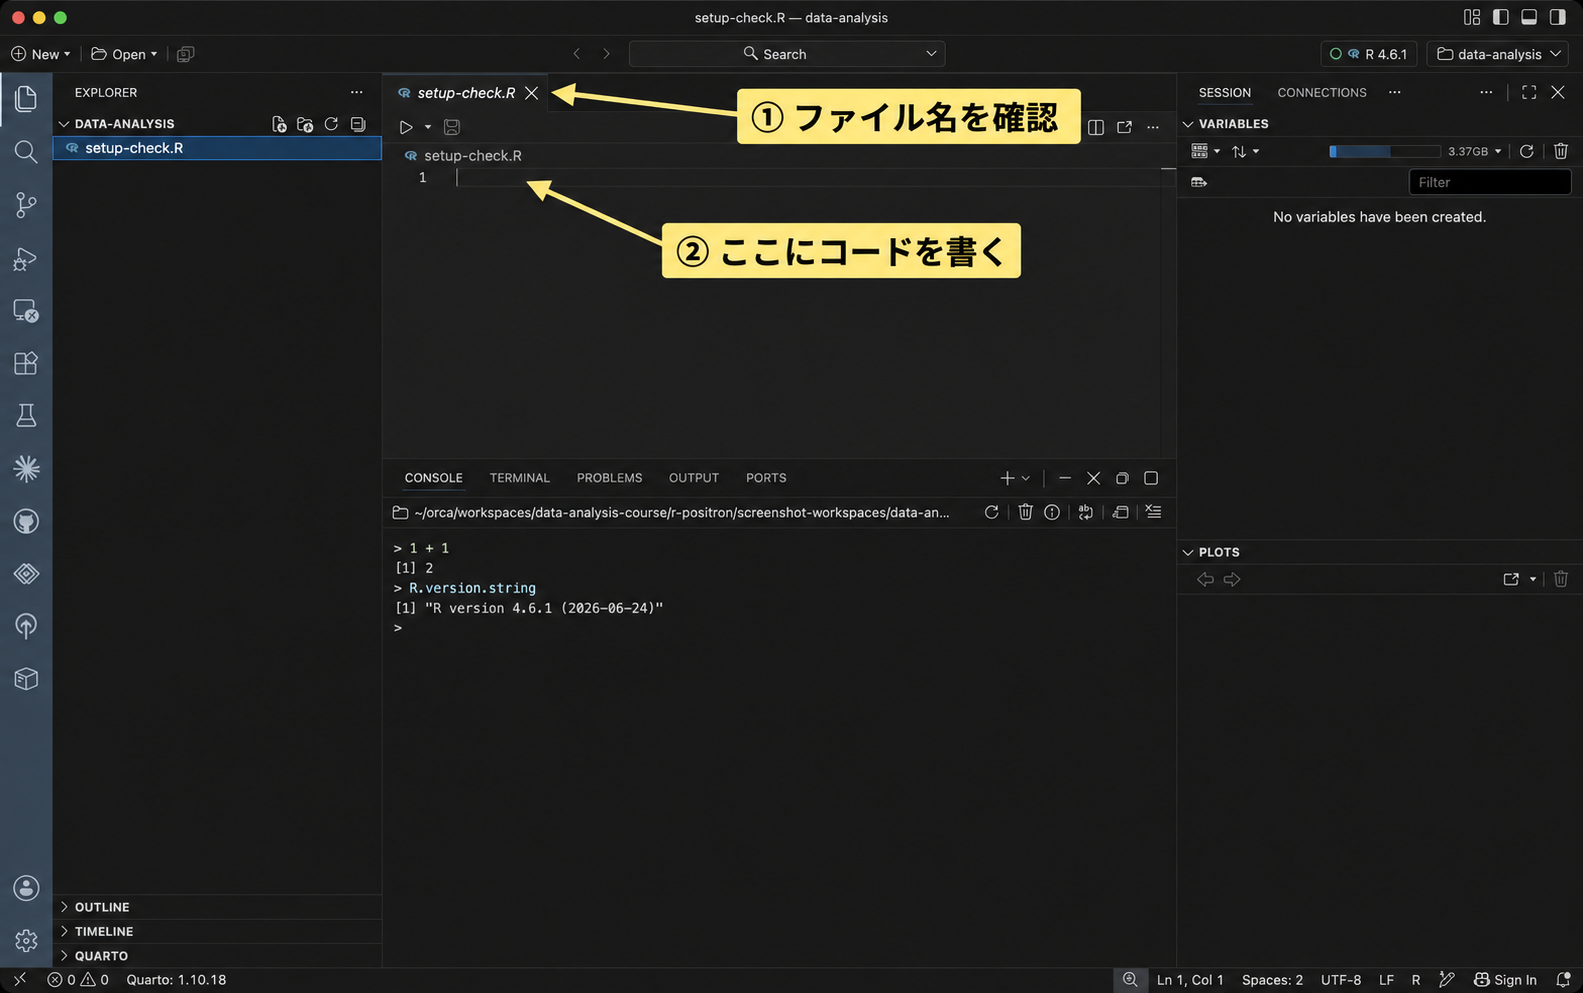The width and height of the screenshot is (1583, 993).
Task: Collapse the PLOTS section
Action: coord(1188,552)
